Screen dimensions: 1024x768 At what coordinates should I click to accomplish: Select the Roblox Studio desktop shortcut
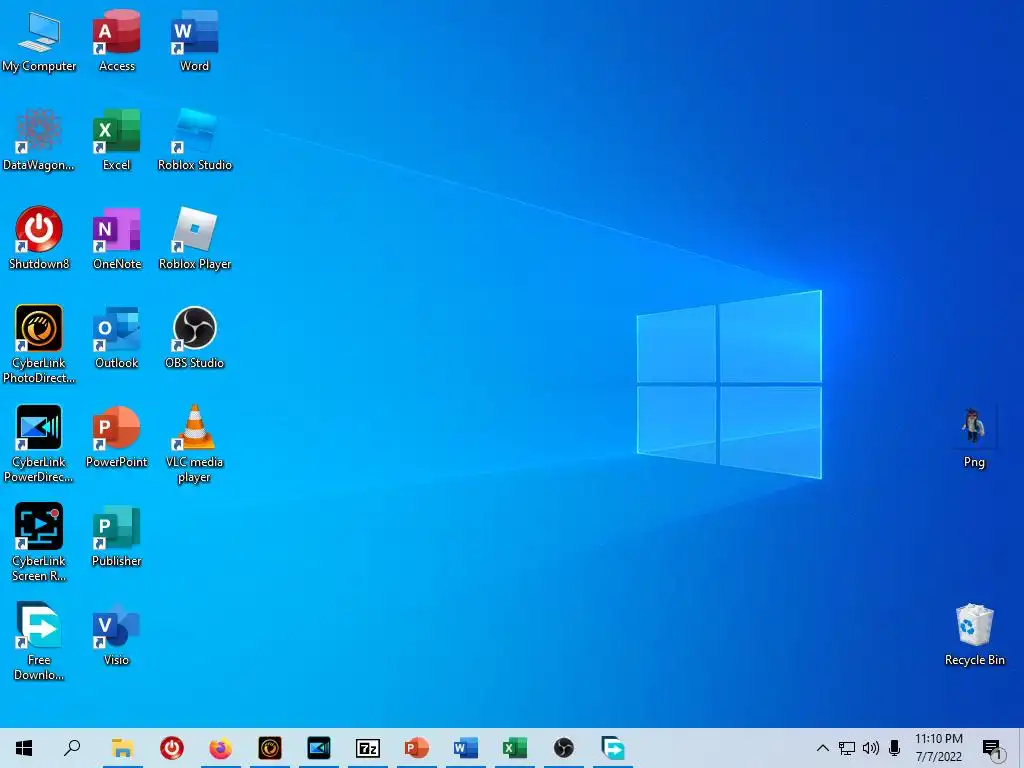[x=195, y=140]
